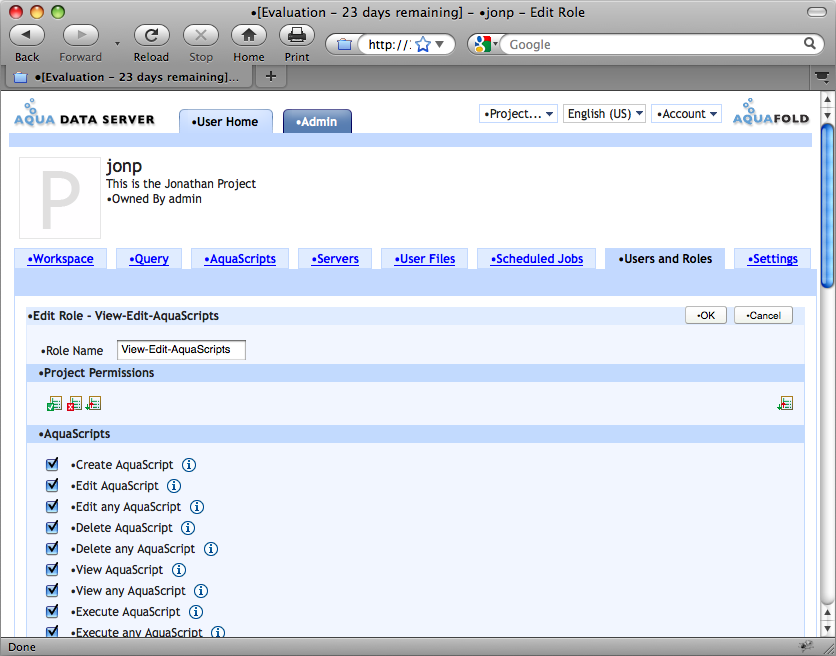Uncheck the View any AquaScript checkbox
This screenshot has height=656, width=836.
52,590
